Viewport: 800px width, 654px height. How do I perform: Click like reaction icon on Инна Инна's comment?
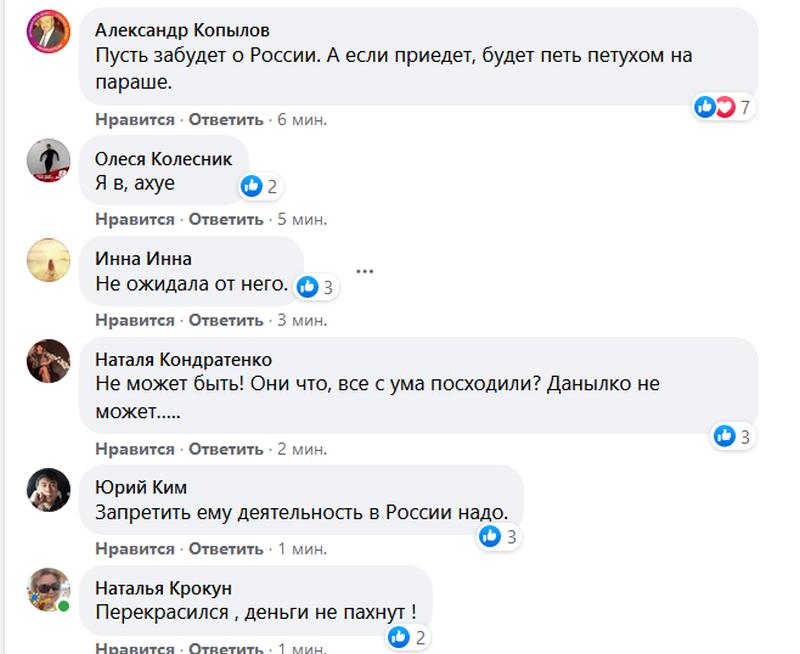coord(308,287)
